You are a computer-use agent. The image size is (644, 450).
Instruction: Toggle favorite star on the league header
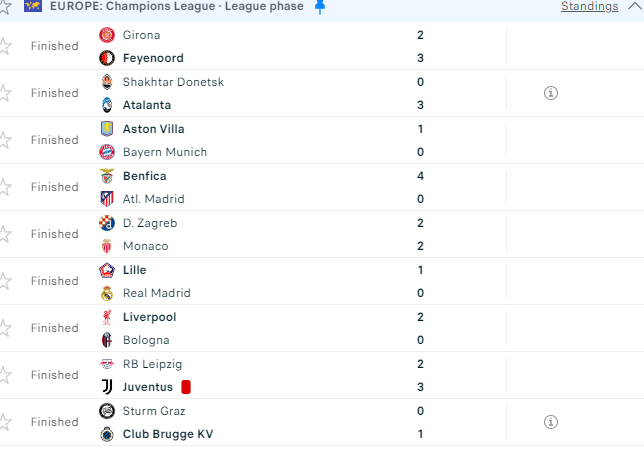point(5,6)
